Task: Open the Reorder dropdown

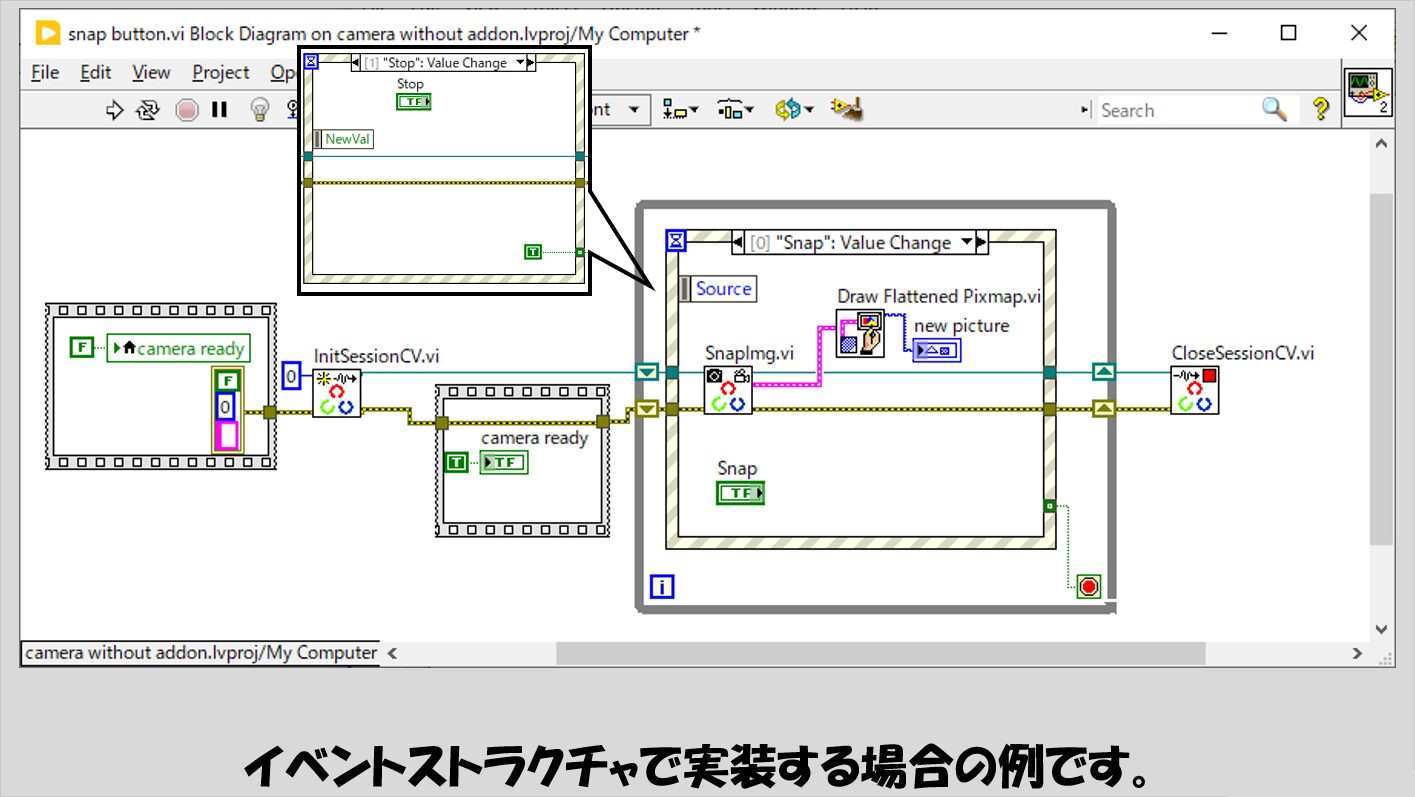Action: pos(793,110)
